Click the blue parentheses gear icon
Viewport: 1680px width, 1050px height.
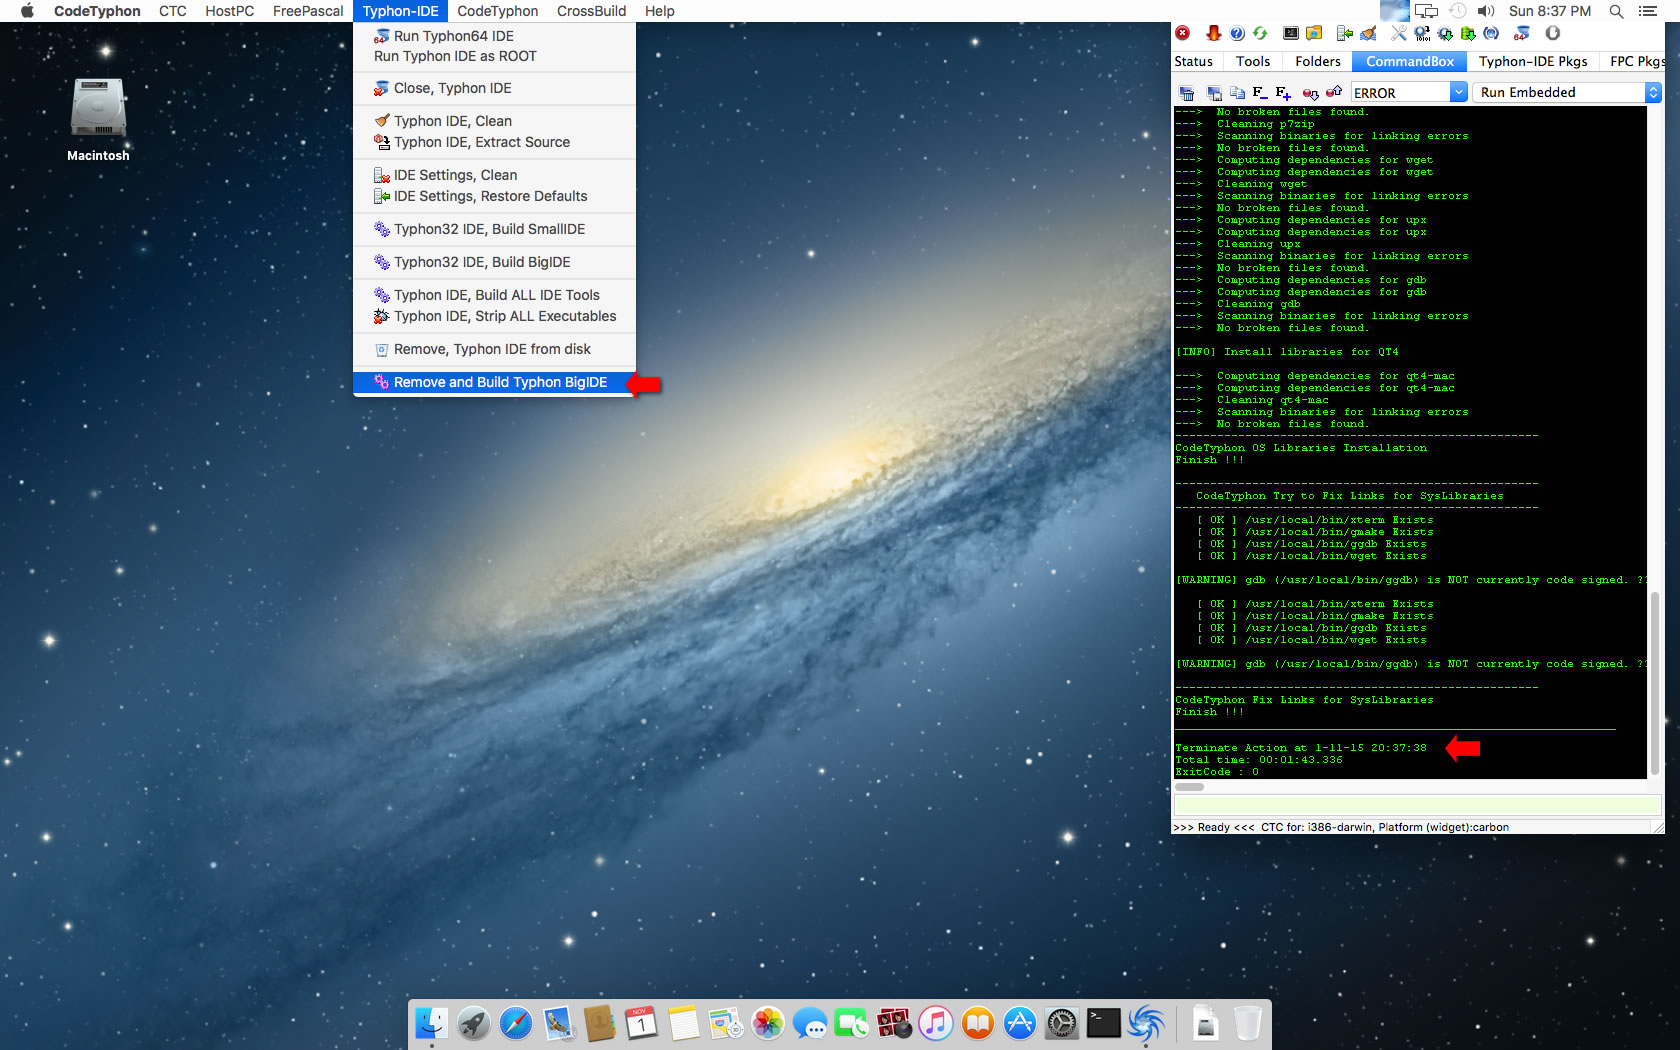1491,33
